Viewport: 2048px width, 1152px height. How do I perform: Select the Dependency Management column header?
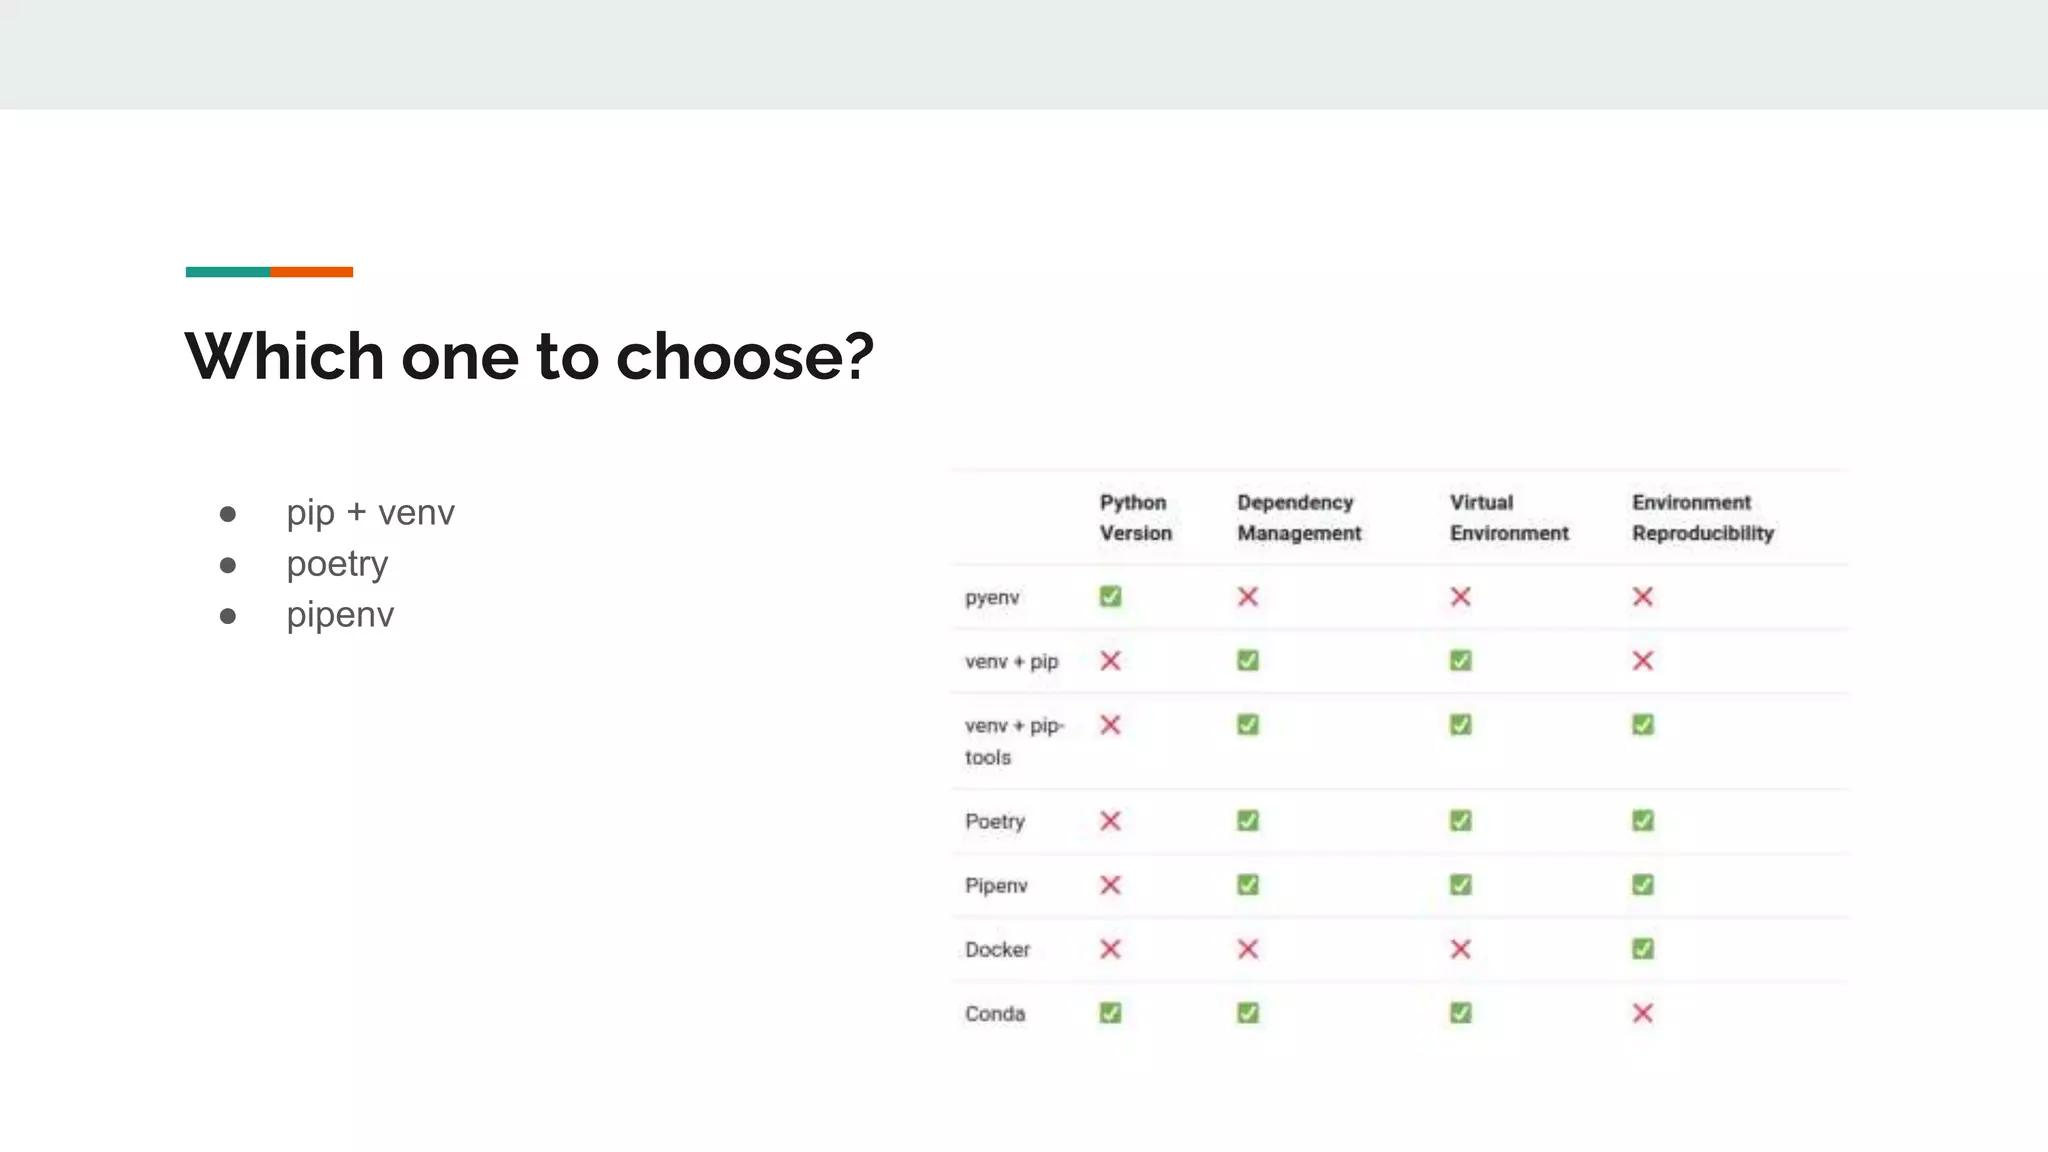1298,518
